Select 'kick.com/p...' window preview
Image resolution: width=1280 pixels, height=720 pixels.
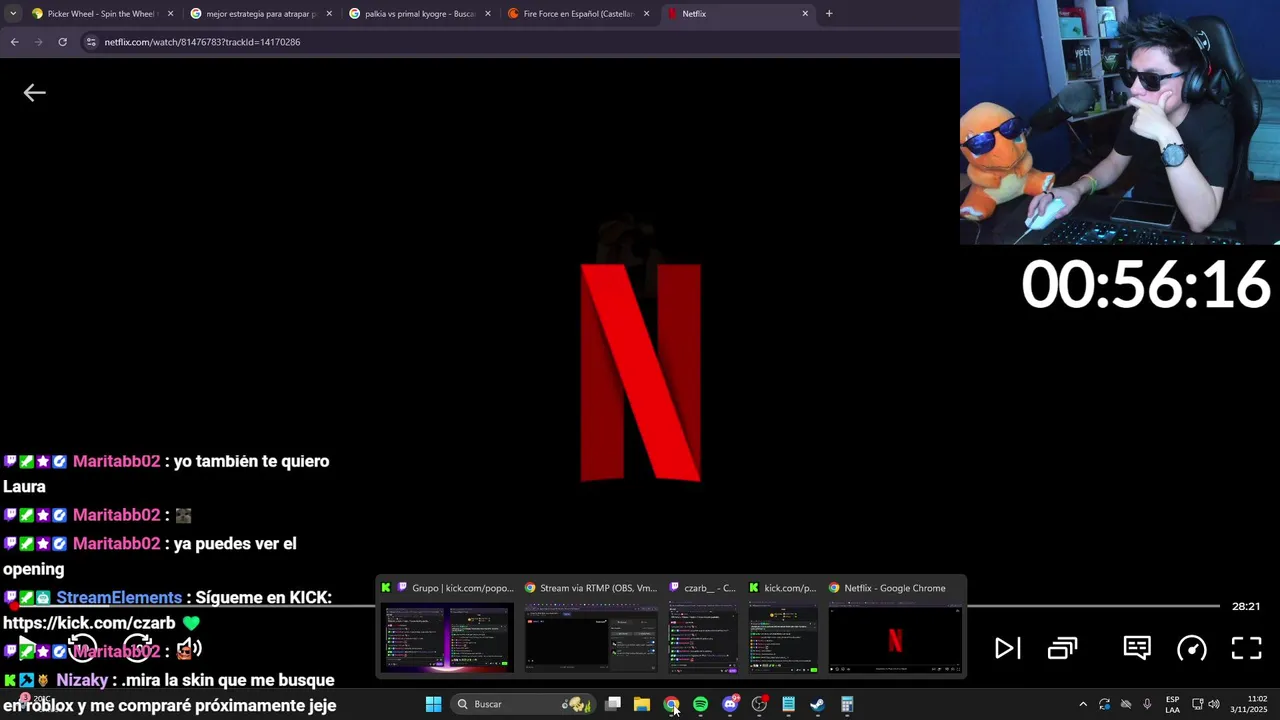783,626
